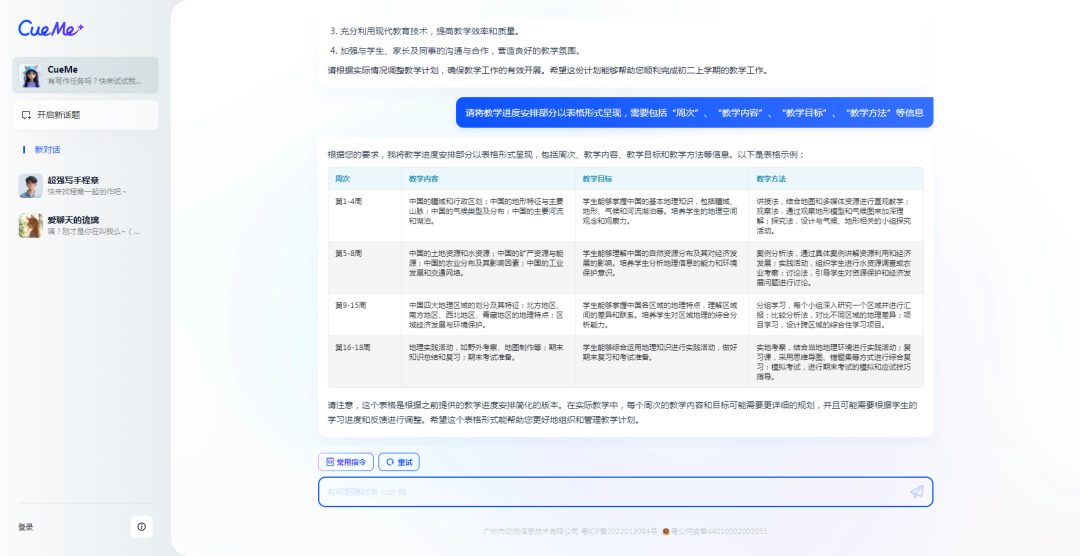Click the 第5-8周 teaching content cell
1080x556 pixels.
[488, 267]
